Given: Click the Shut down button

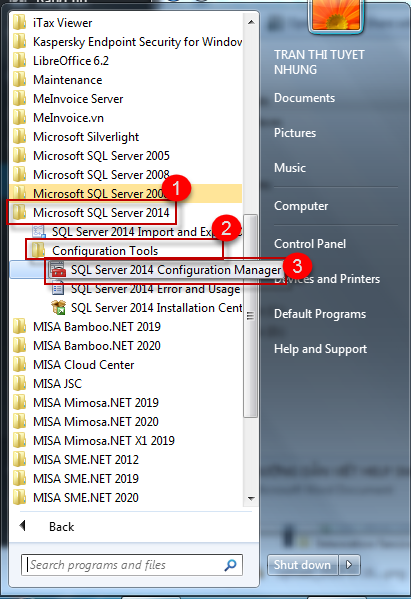Looking at the screenshot, I should coord(303,565).
